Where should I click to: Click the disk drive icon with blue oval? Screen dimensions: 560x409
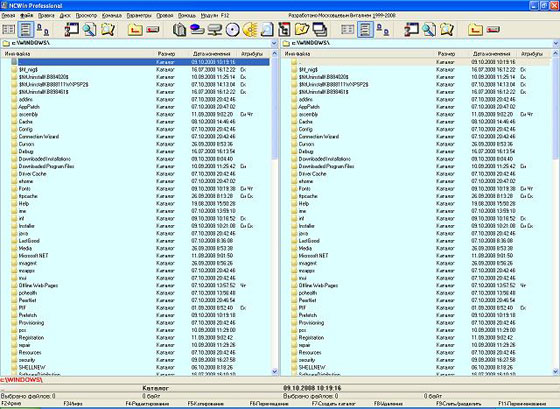tap(197, 30)
